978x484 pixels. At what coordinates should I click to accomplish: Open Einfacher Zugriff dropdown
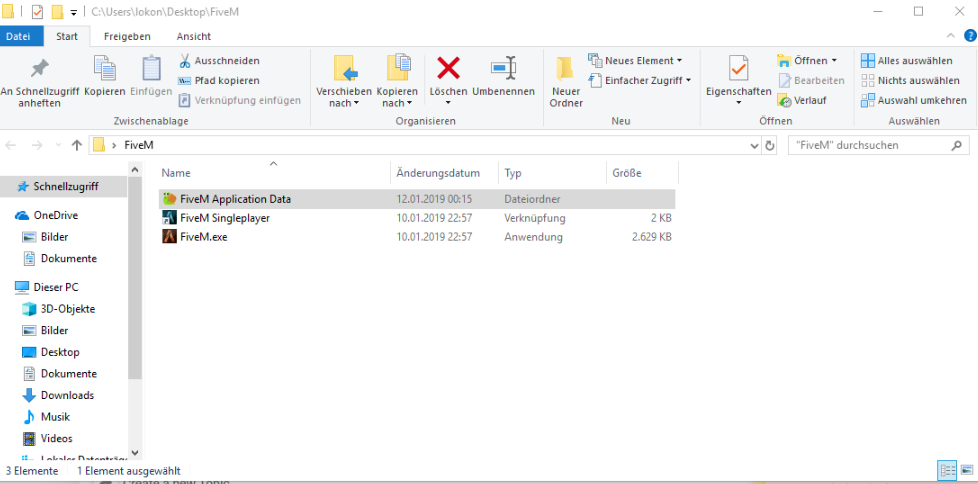(x=640, y=80)
